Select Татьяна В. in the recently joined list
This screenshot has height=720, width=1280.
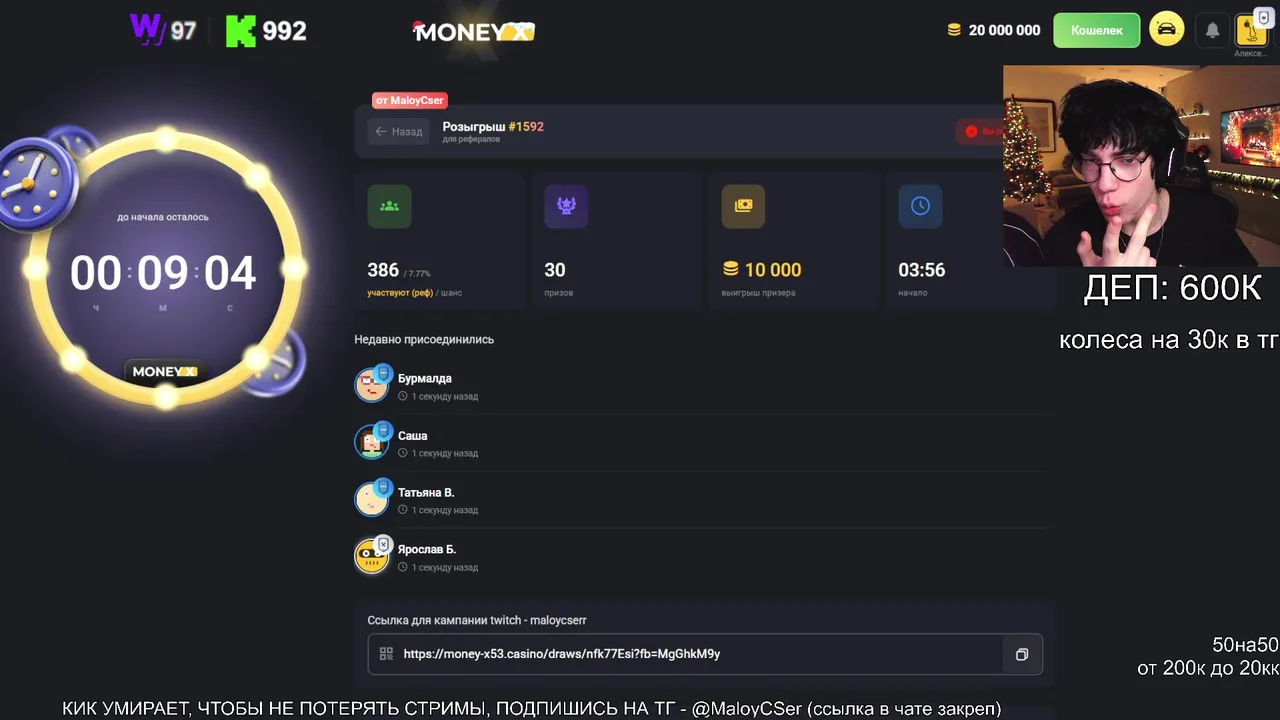pyautogui.click(x=426, y=492)
